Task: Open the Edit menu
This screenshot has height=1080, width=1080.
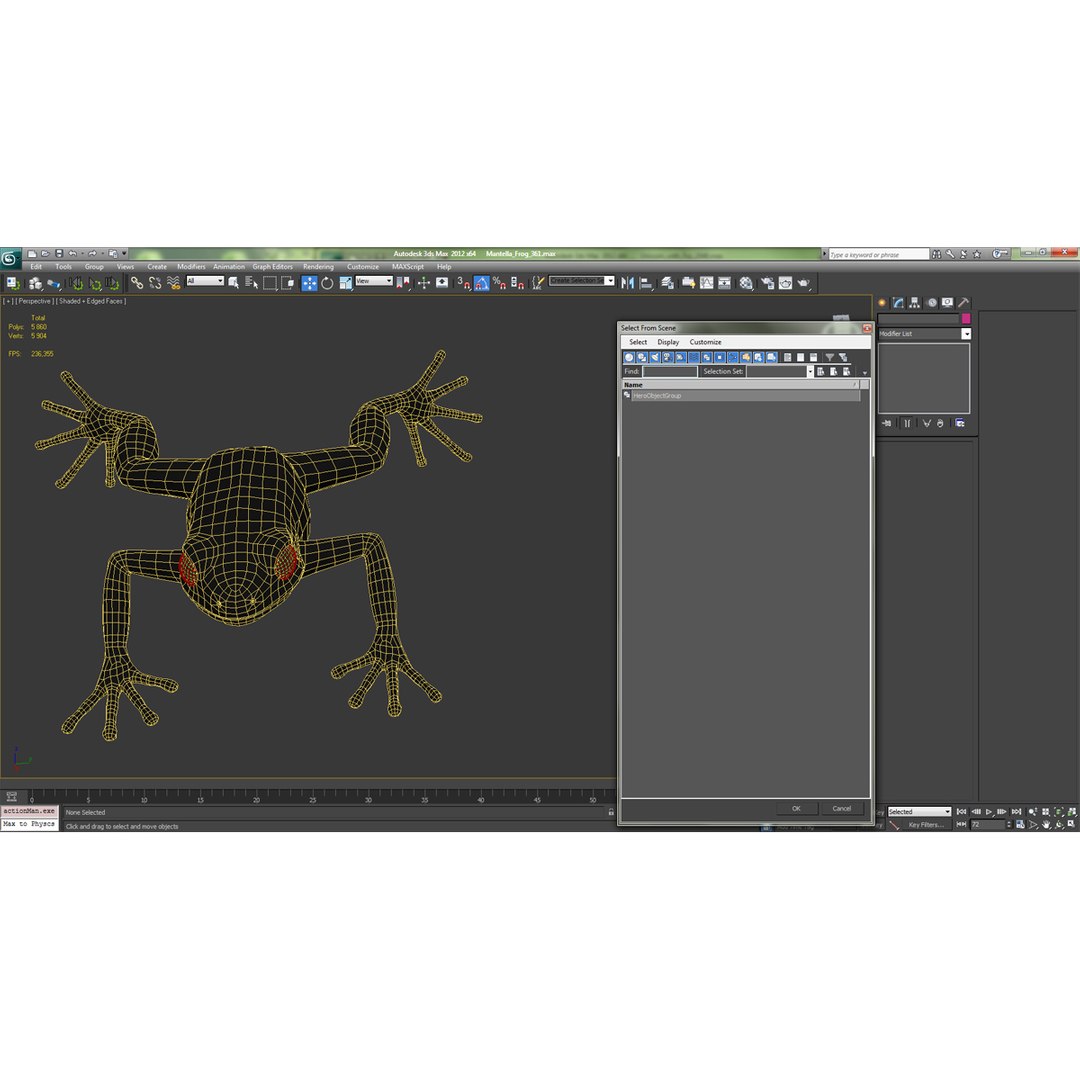Action: coord(36,267)
